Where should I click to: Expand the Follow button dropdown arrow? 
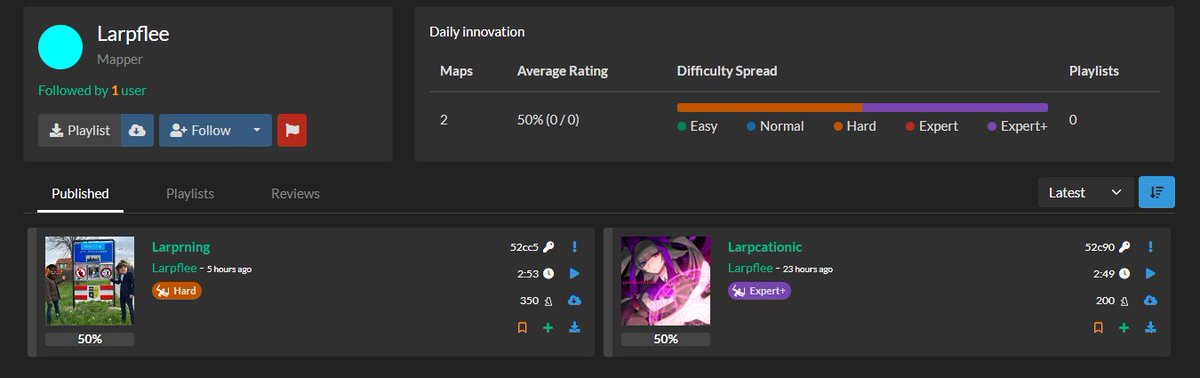tap(257, 130)
